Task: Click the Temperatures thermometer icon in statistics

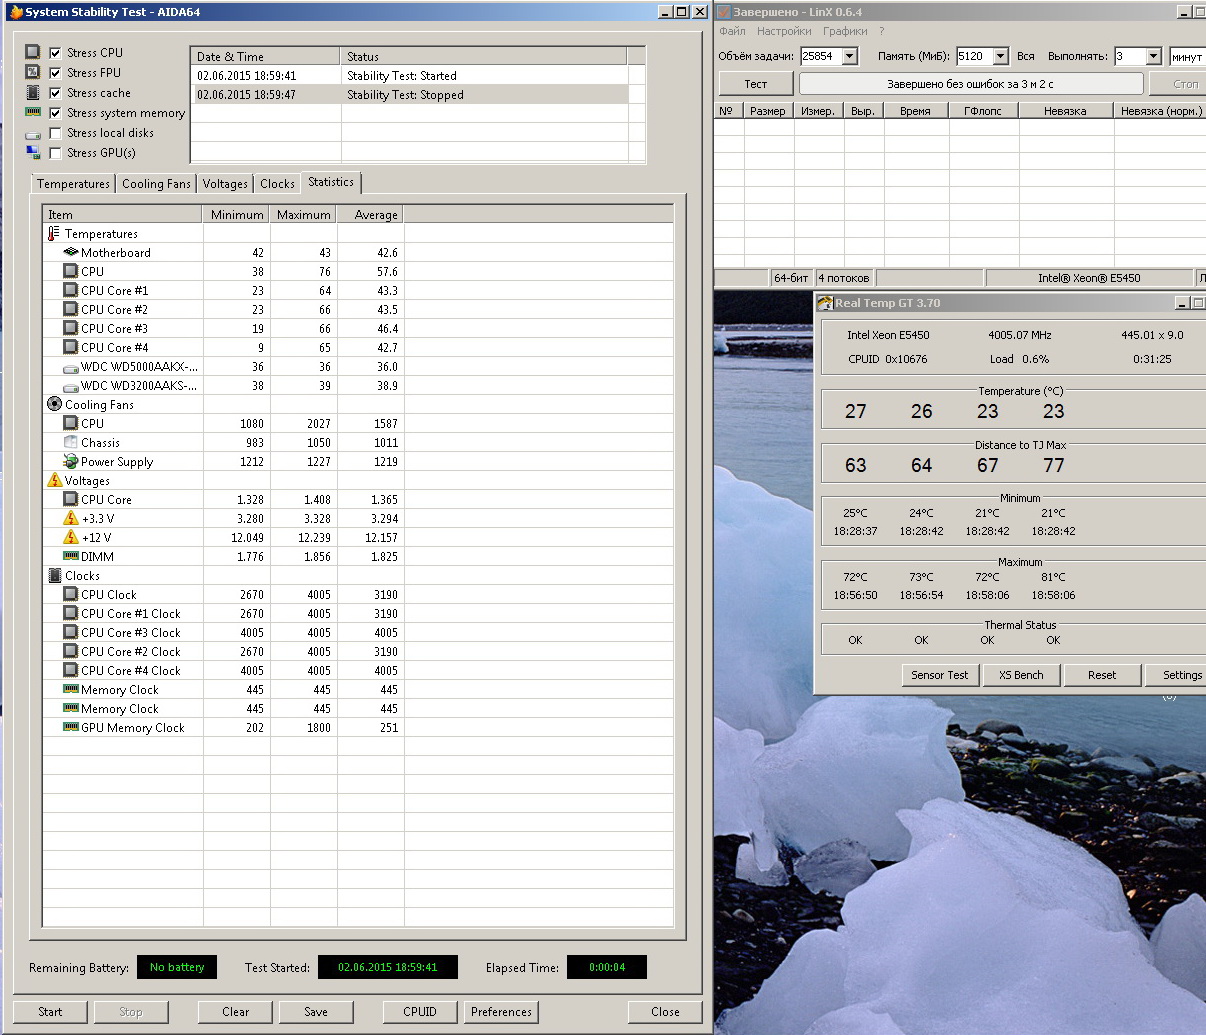Action: click(54, 233)
